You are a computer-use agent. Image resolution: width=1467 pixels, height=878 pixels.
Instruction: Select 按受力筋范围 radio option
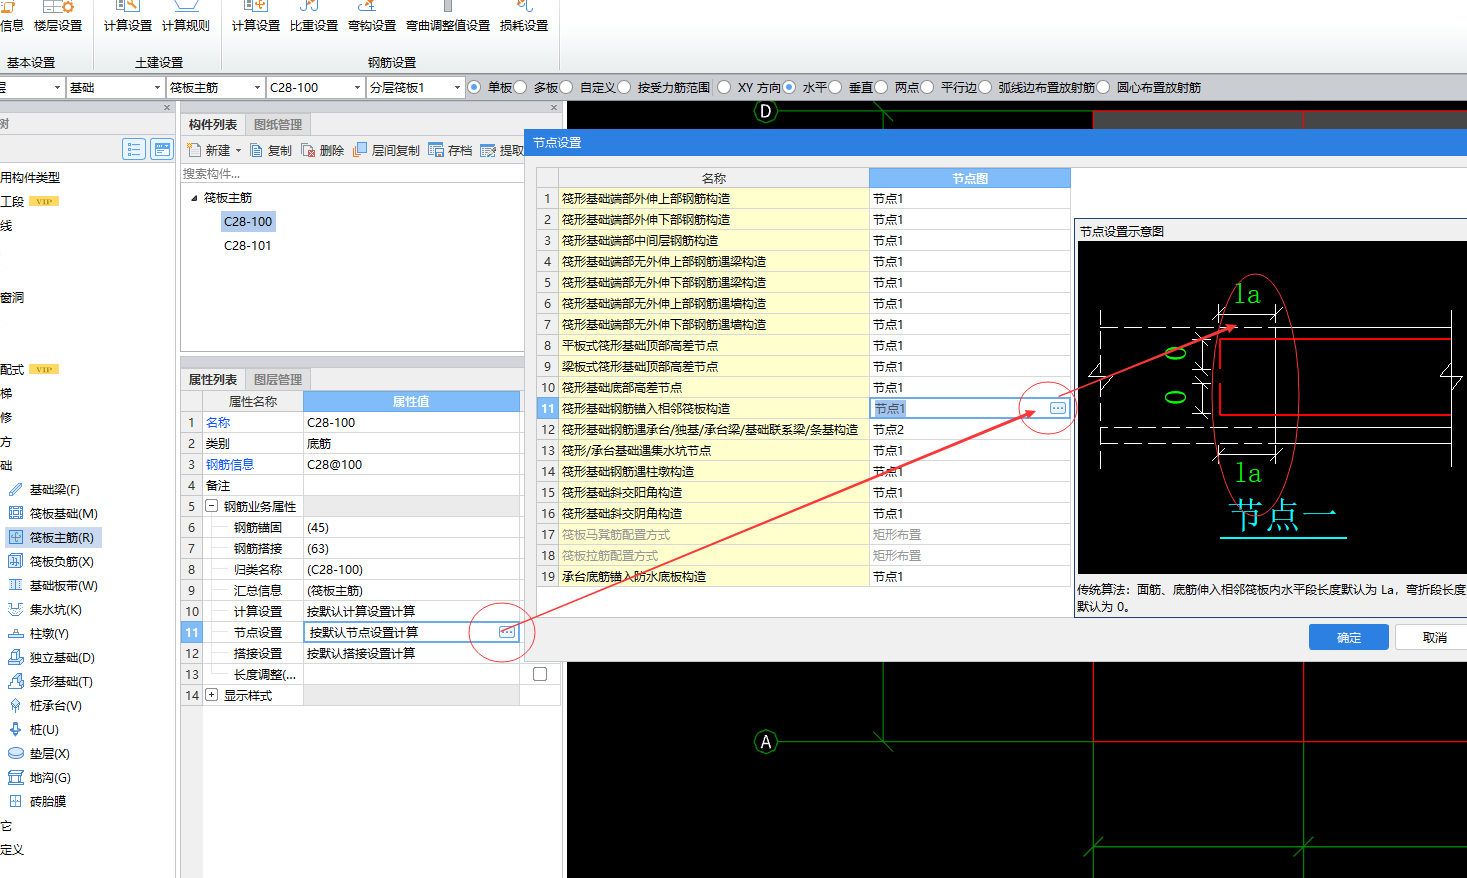tap(624, 87)
